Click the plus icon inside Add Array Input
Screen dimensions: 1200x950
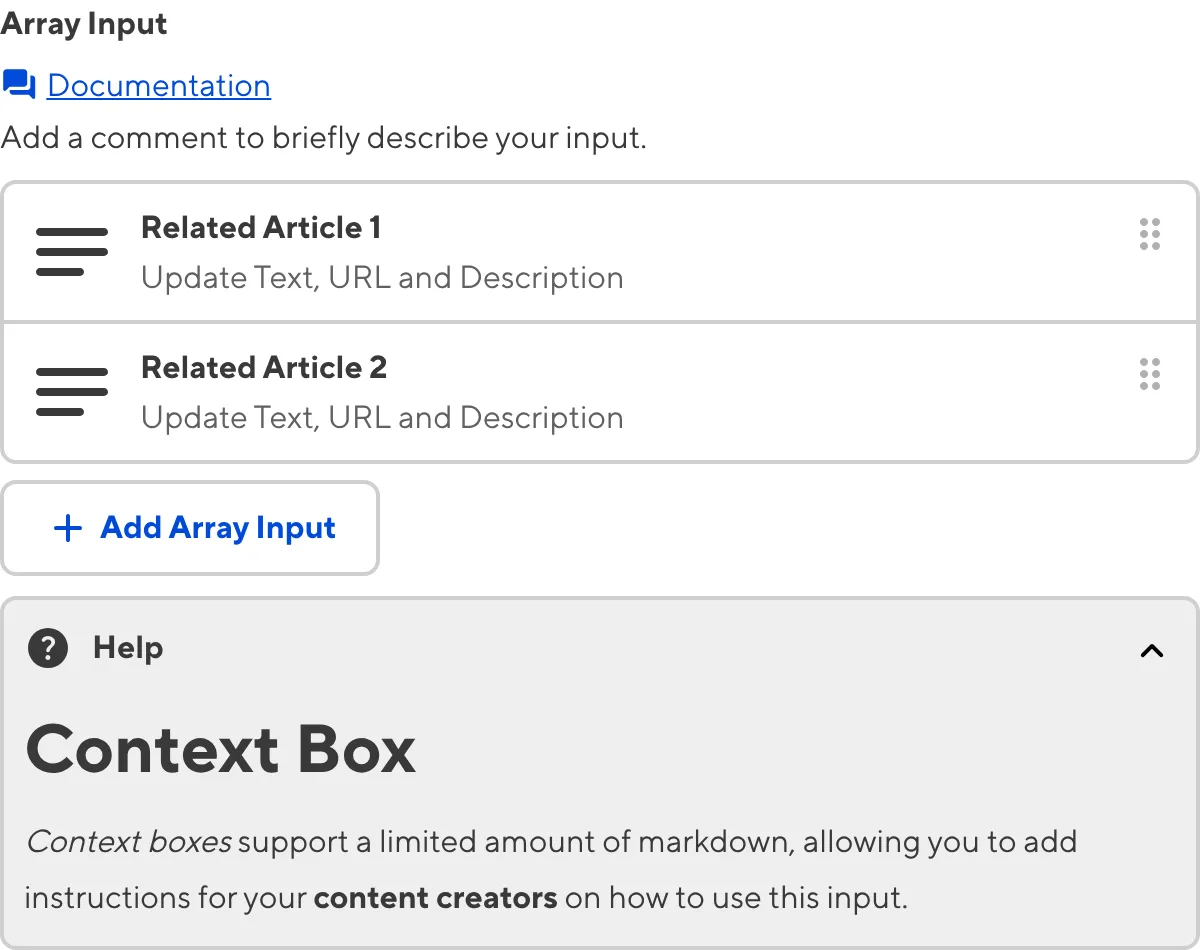pos(67,527)
